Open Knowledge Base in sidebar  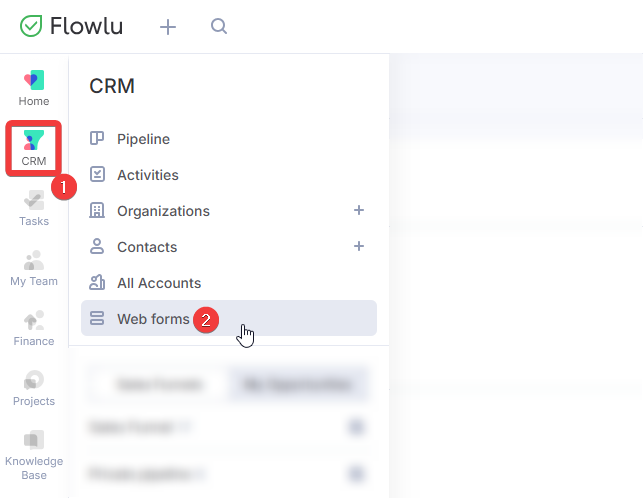coord(34,455)
